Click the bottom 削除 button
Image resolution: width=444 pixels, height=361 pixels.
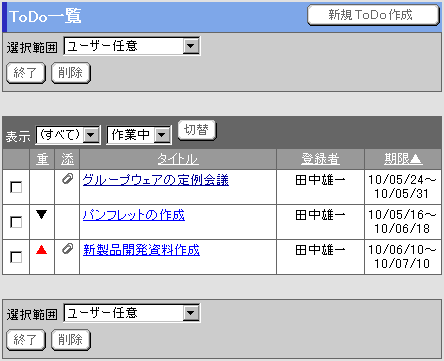tap(71, 340)
